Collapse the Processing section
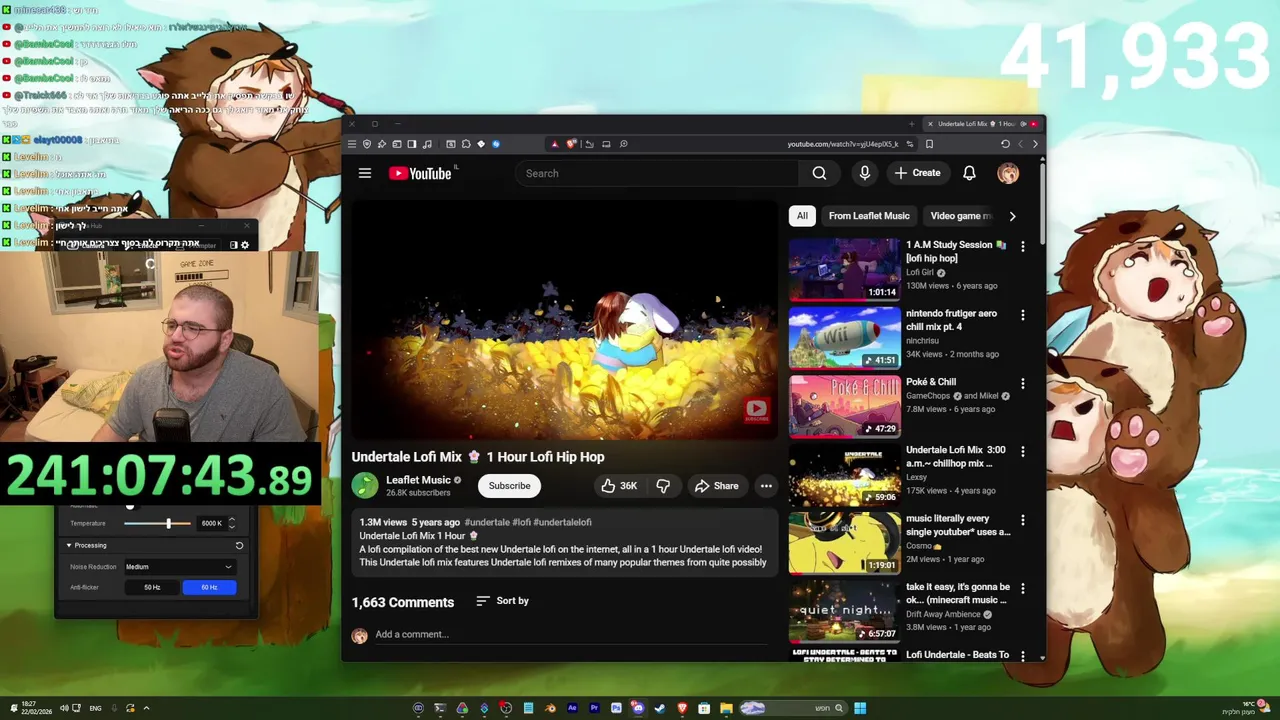 pos(69,545)
